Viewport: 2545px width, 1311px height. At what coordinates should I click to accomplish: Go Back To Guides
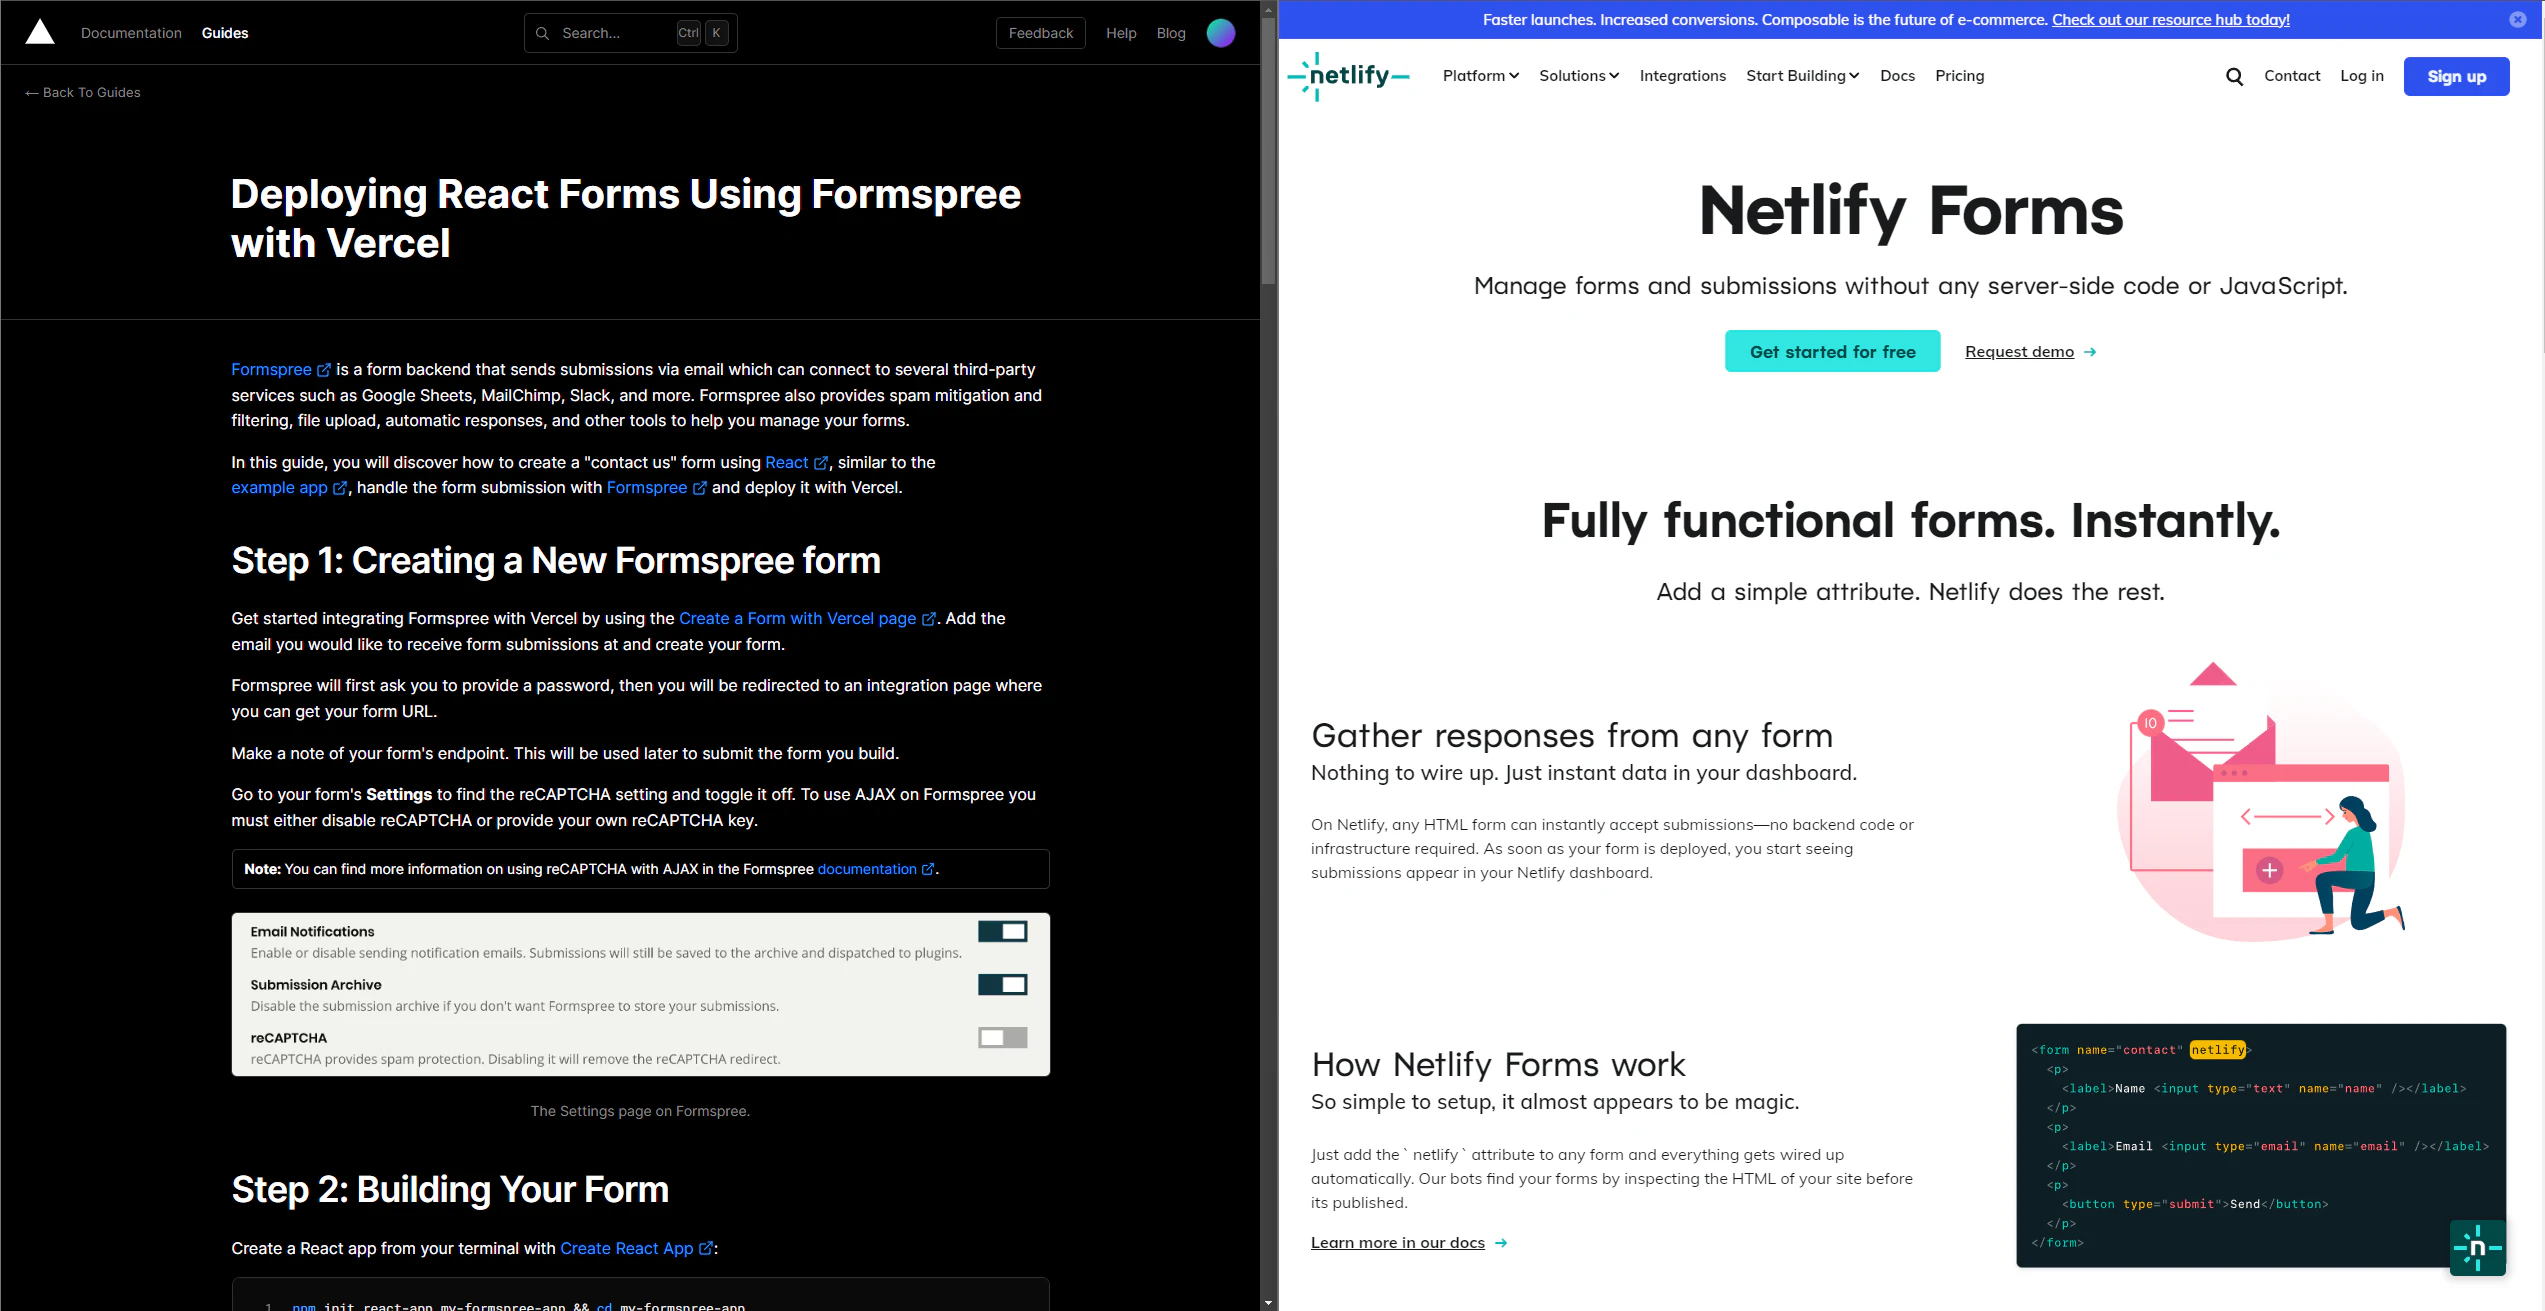point(83,92)
